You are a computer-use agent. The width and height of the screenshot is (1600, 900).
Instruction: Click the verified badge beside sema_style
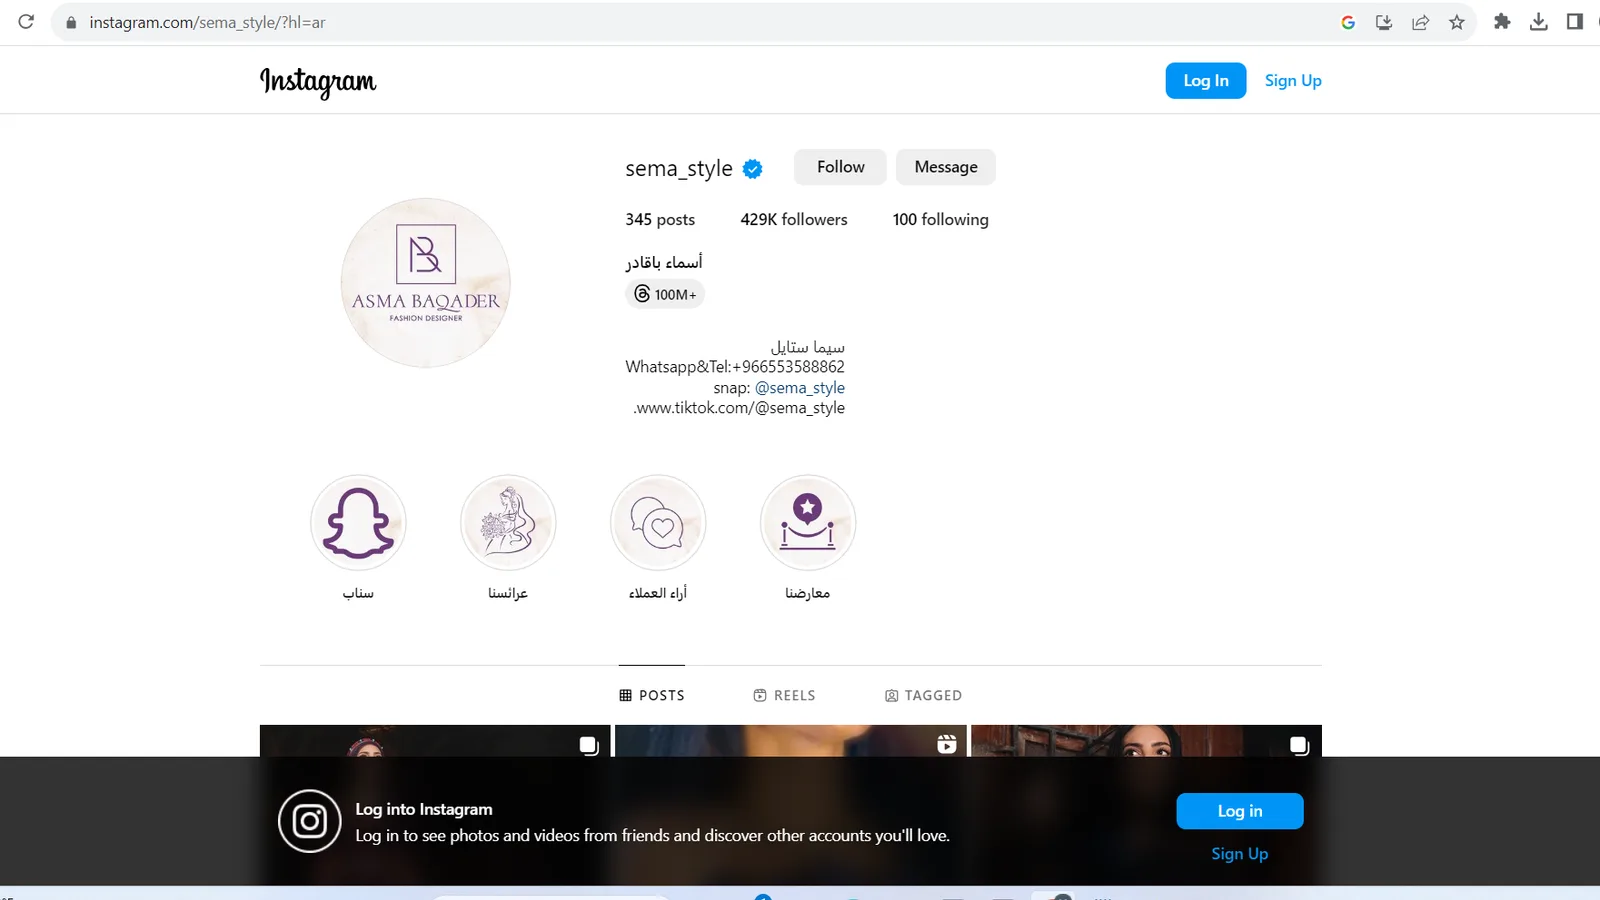pos(753,169)
